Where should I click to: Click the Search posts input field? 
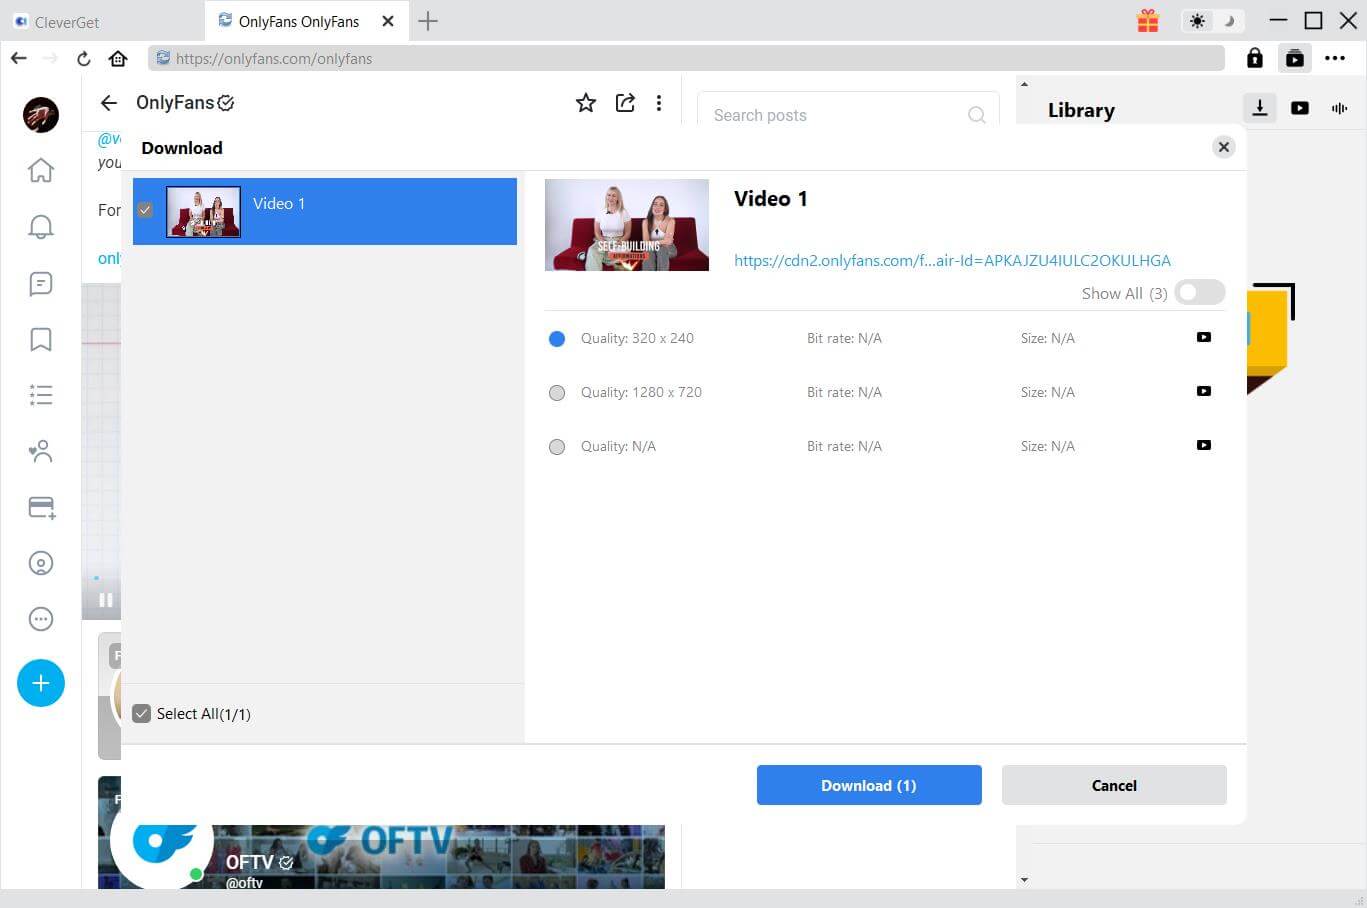835,115
